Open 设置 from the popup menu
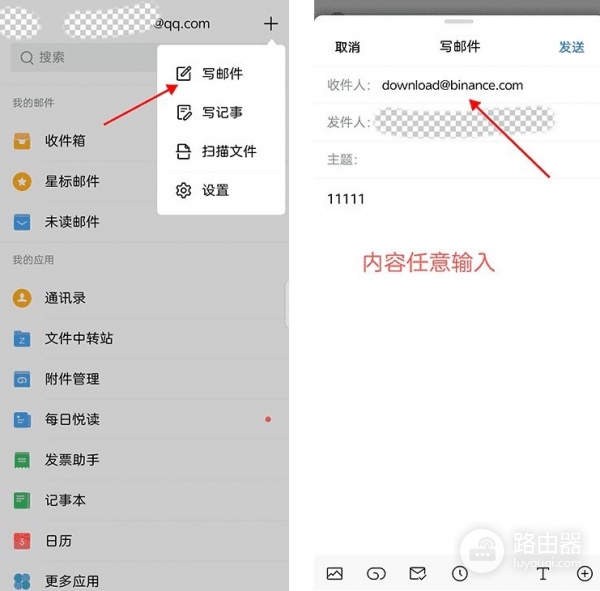 pos(215,190)
